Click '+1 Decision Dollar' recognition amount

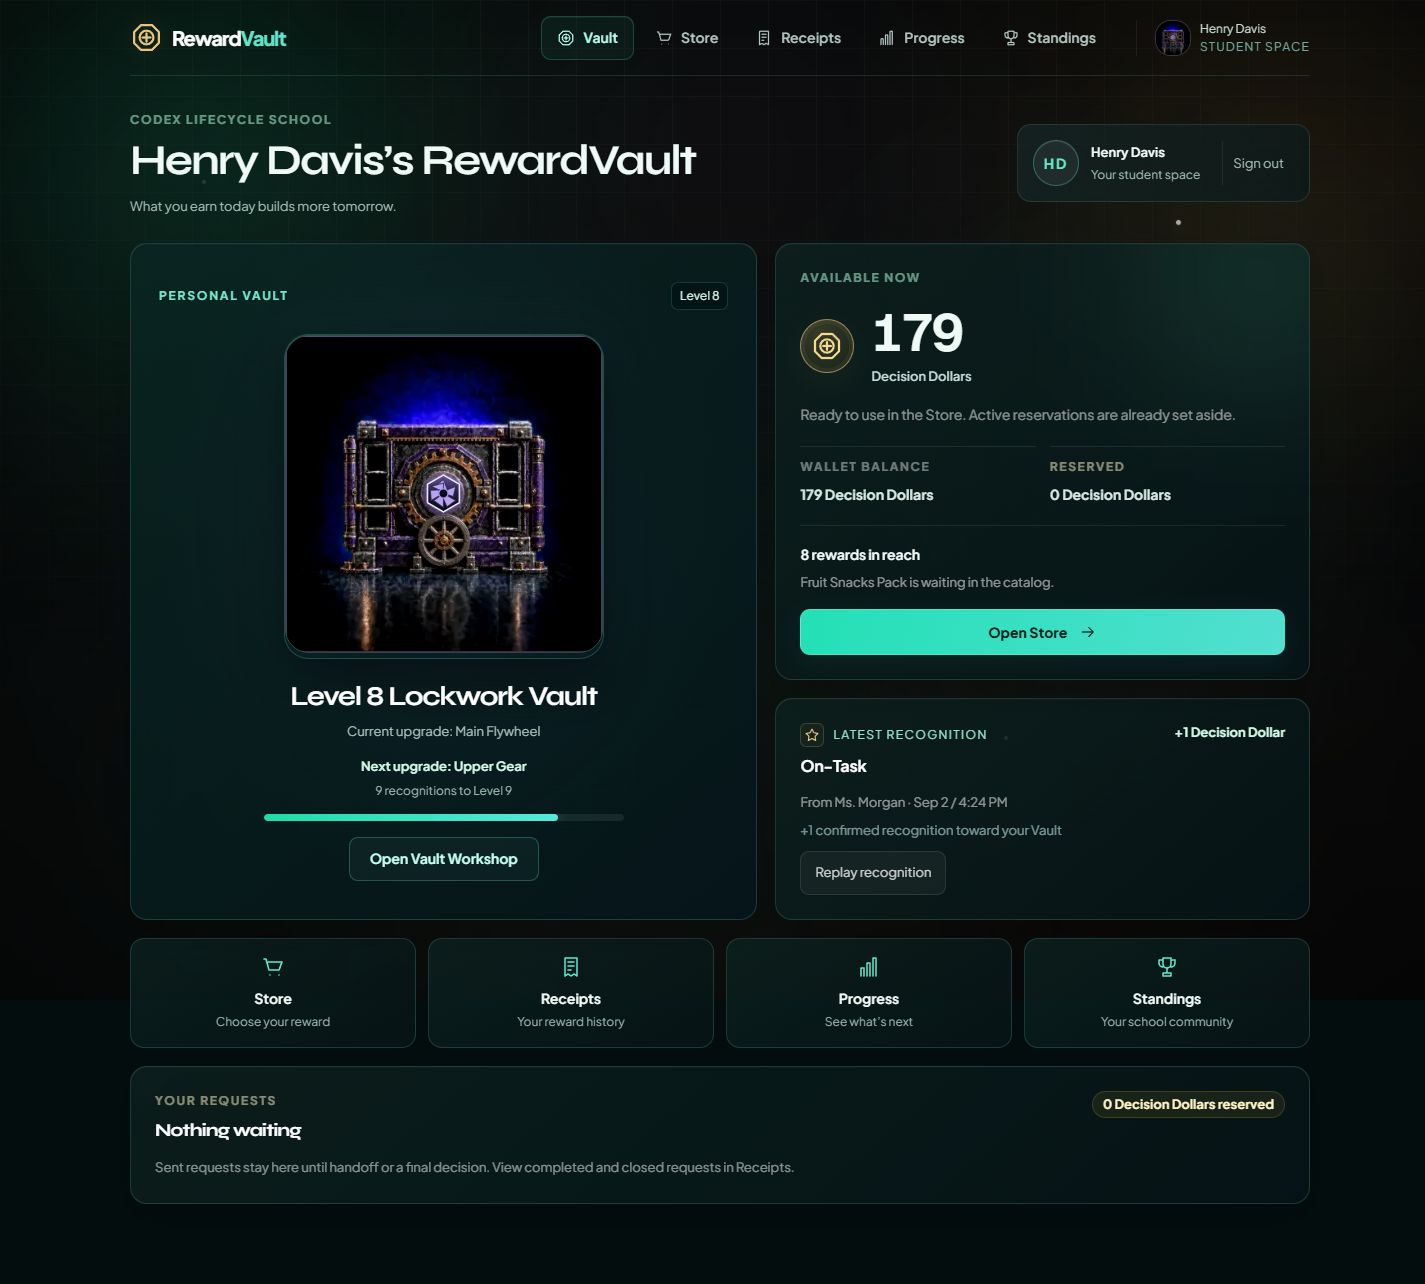click(x=1230, y=732)
